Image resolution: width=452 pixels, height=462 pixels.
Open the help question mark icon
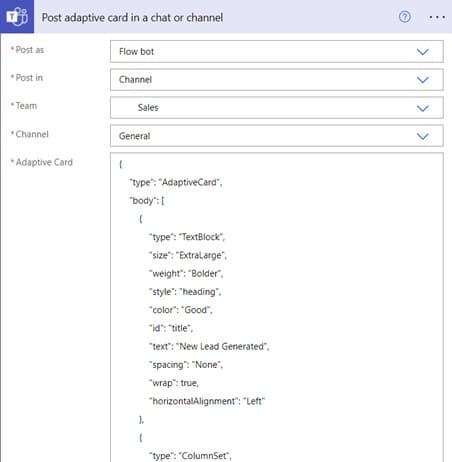tap(405, 17)
